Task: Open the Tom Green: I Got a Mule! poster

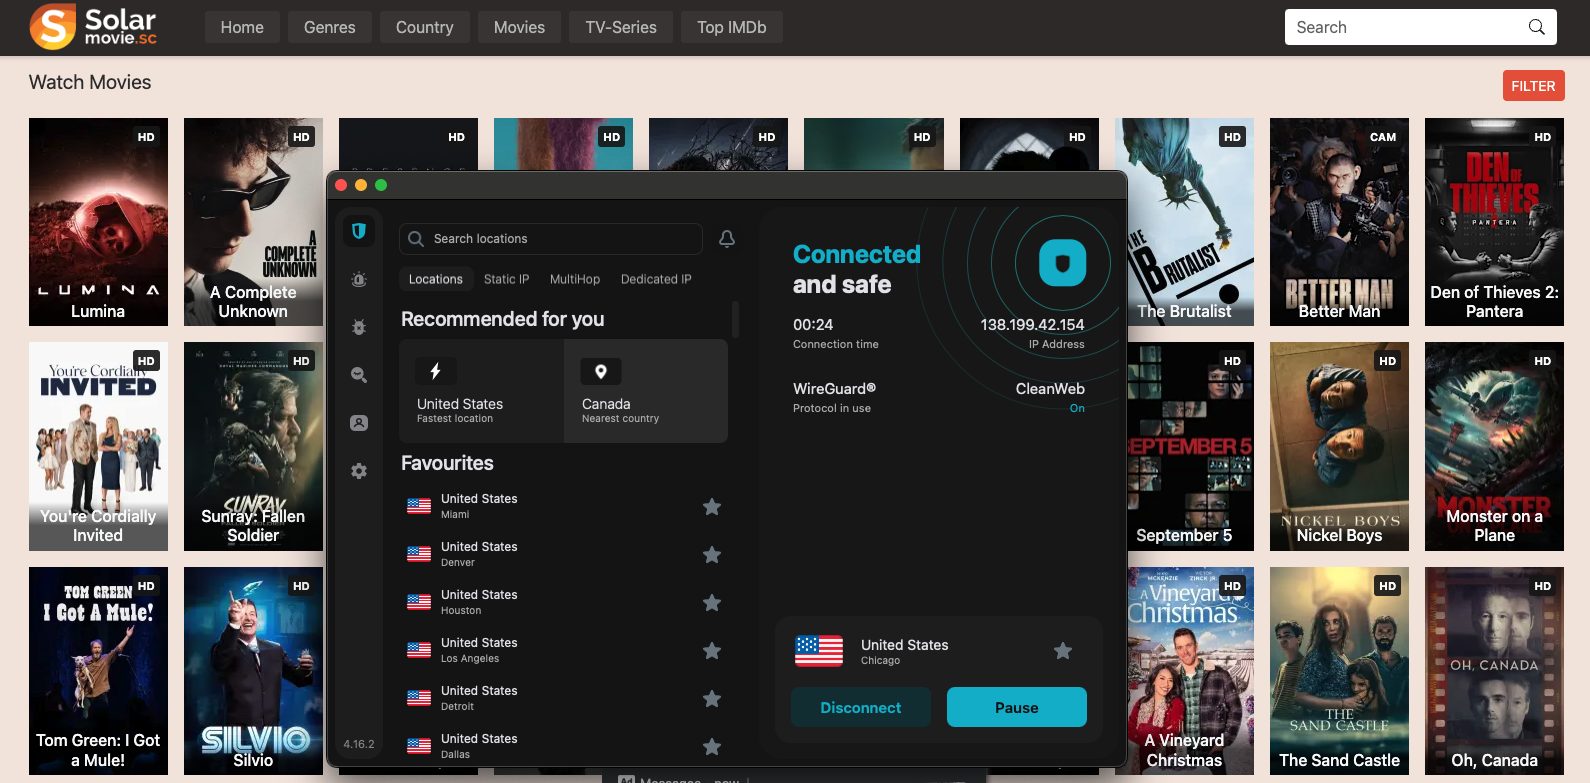Action: tap(98, 671)
